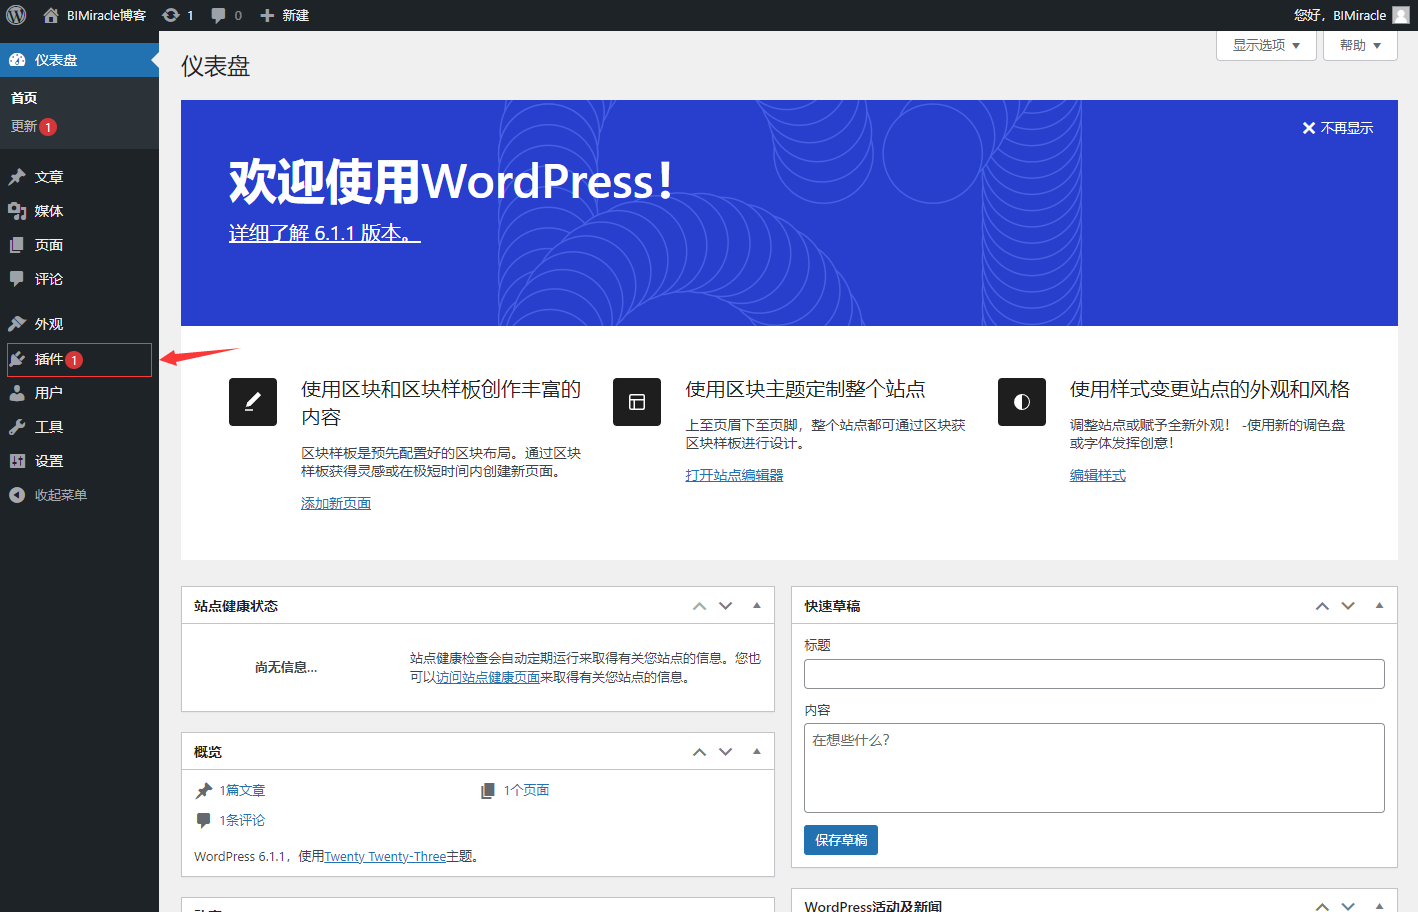Open the 1个页面 link
Image resolution: width=1418 pixels, height=912 pixels.
pyautogui.click(x=526, y=790)
